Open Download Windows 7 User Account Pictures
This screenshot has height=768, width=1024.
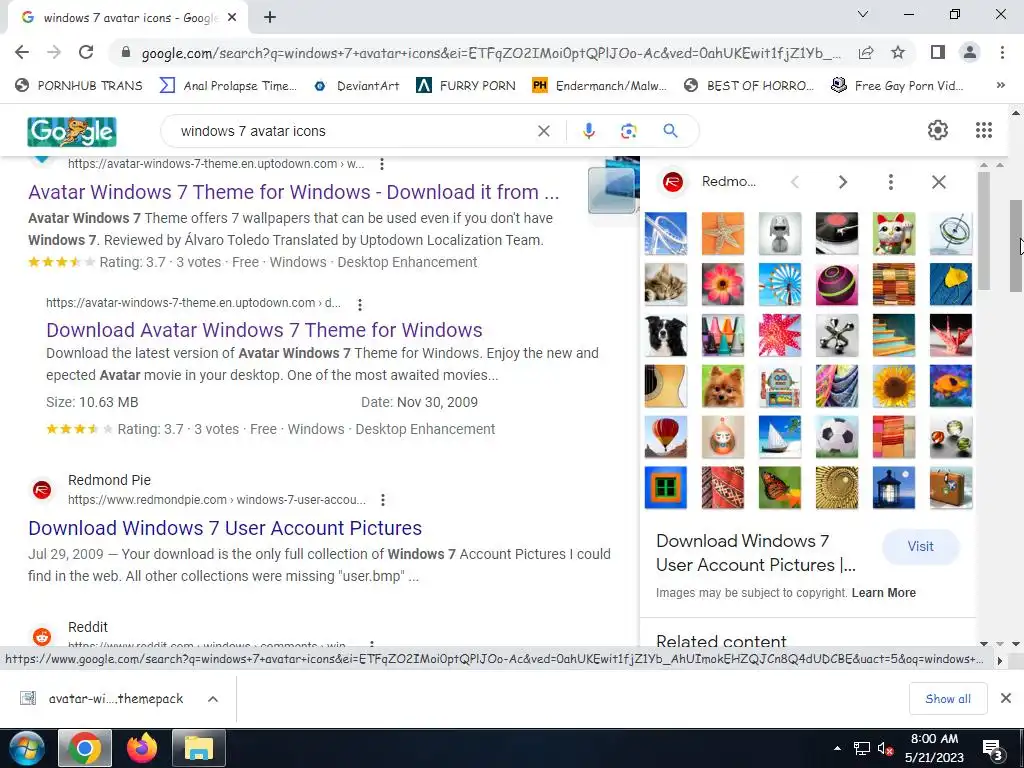coord(225,528)
